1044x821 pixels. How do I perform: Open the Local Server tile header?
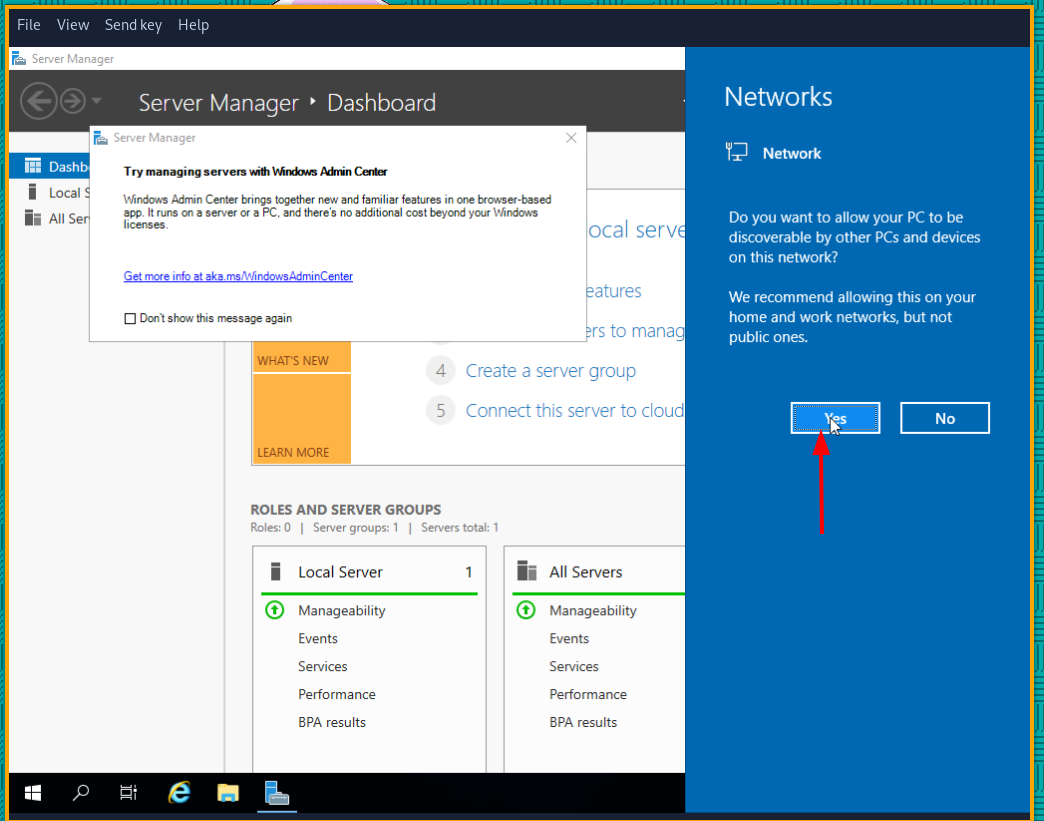tap(370, 572)
